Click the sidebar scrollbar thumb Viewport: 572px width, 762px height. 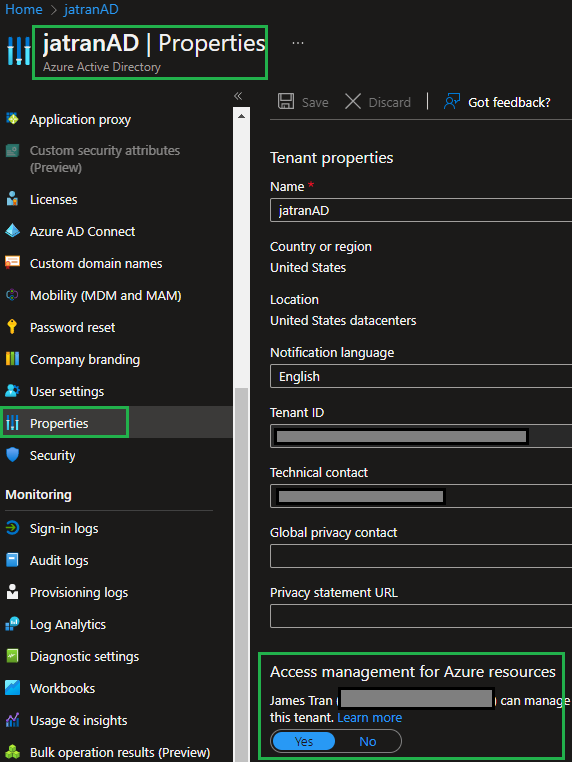point(241,573)
